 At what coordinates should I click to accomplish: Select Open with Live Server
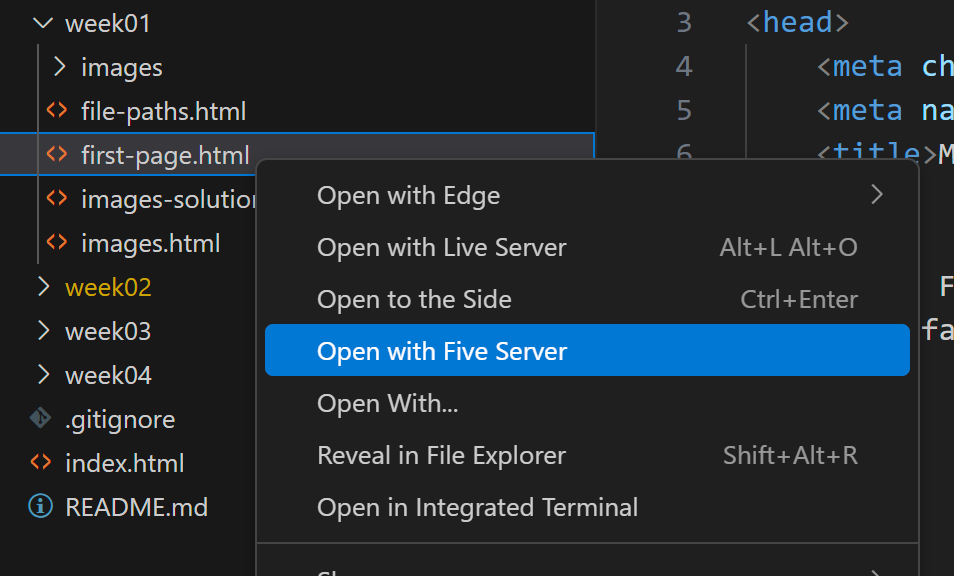coord(441,247)
